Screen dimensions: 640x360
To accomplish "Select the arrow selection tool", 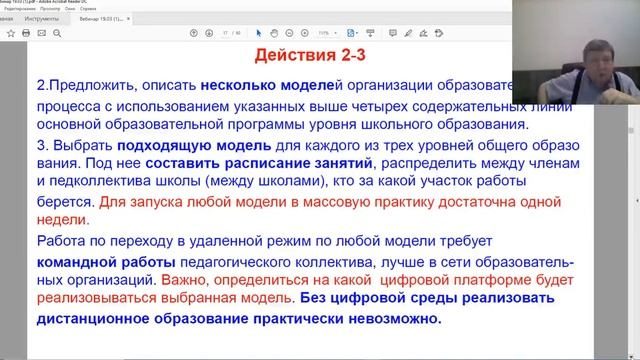I will click(x=258, y=33).
